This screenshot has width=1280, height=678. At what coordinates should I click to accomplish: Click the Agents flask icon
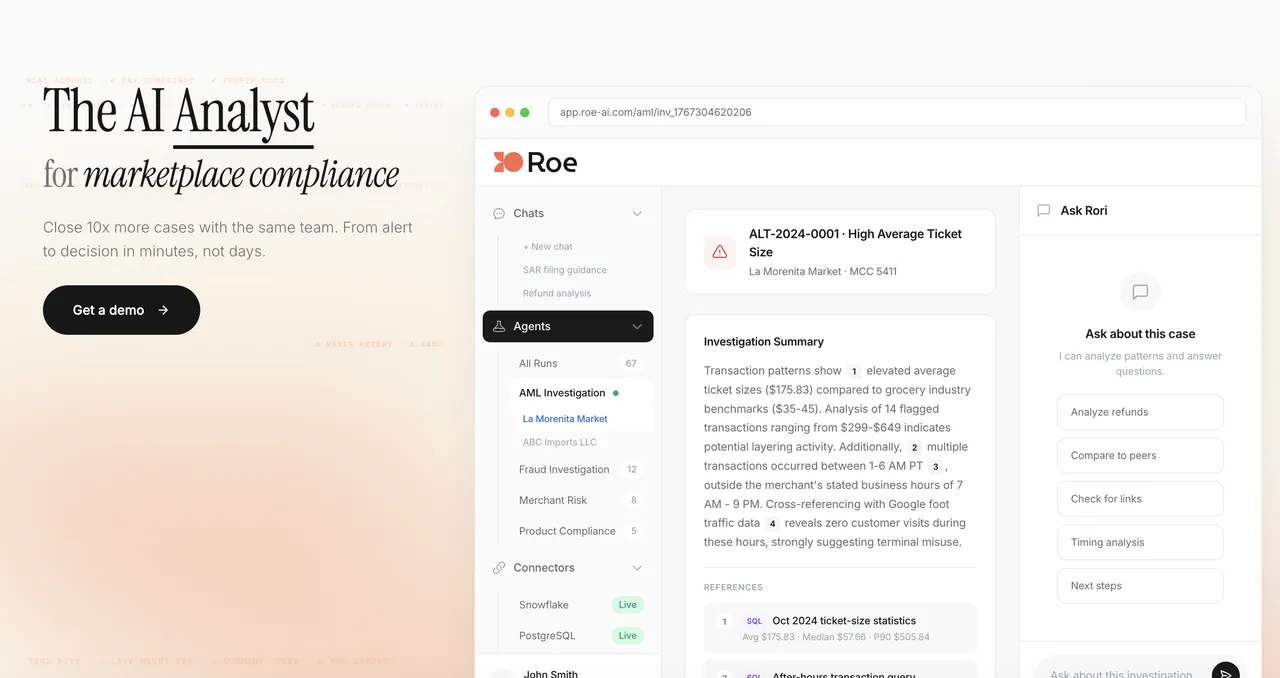click(499, 326)
